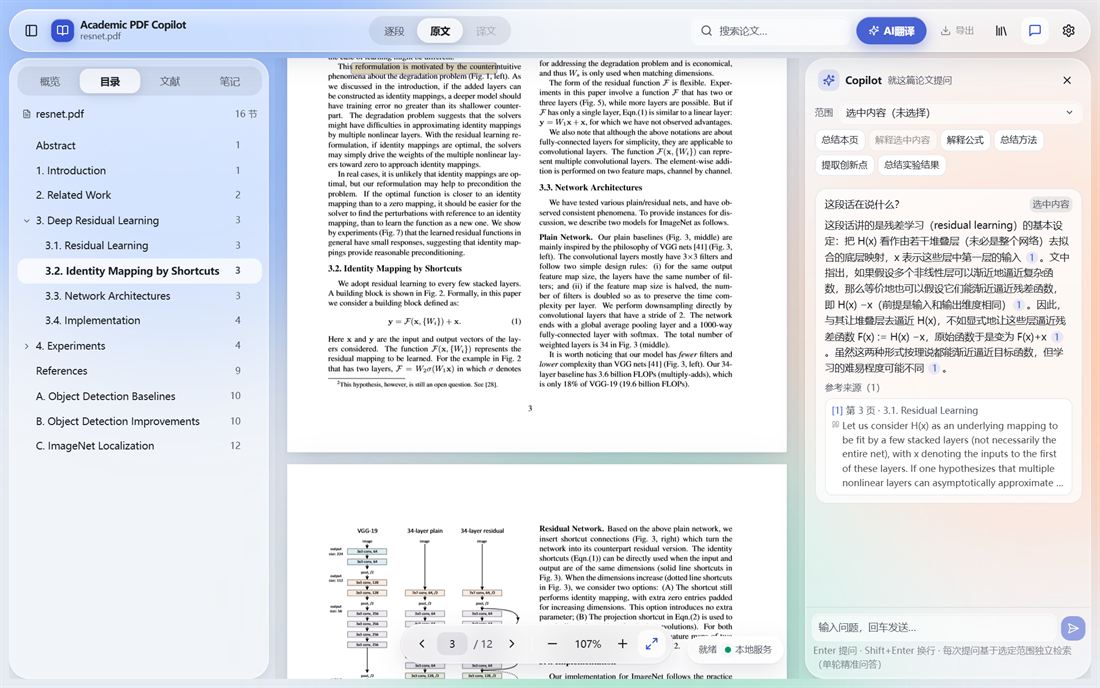Switch to 译文 translation view
Screen dimensions: 1100x688
[x=485, y=31]
